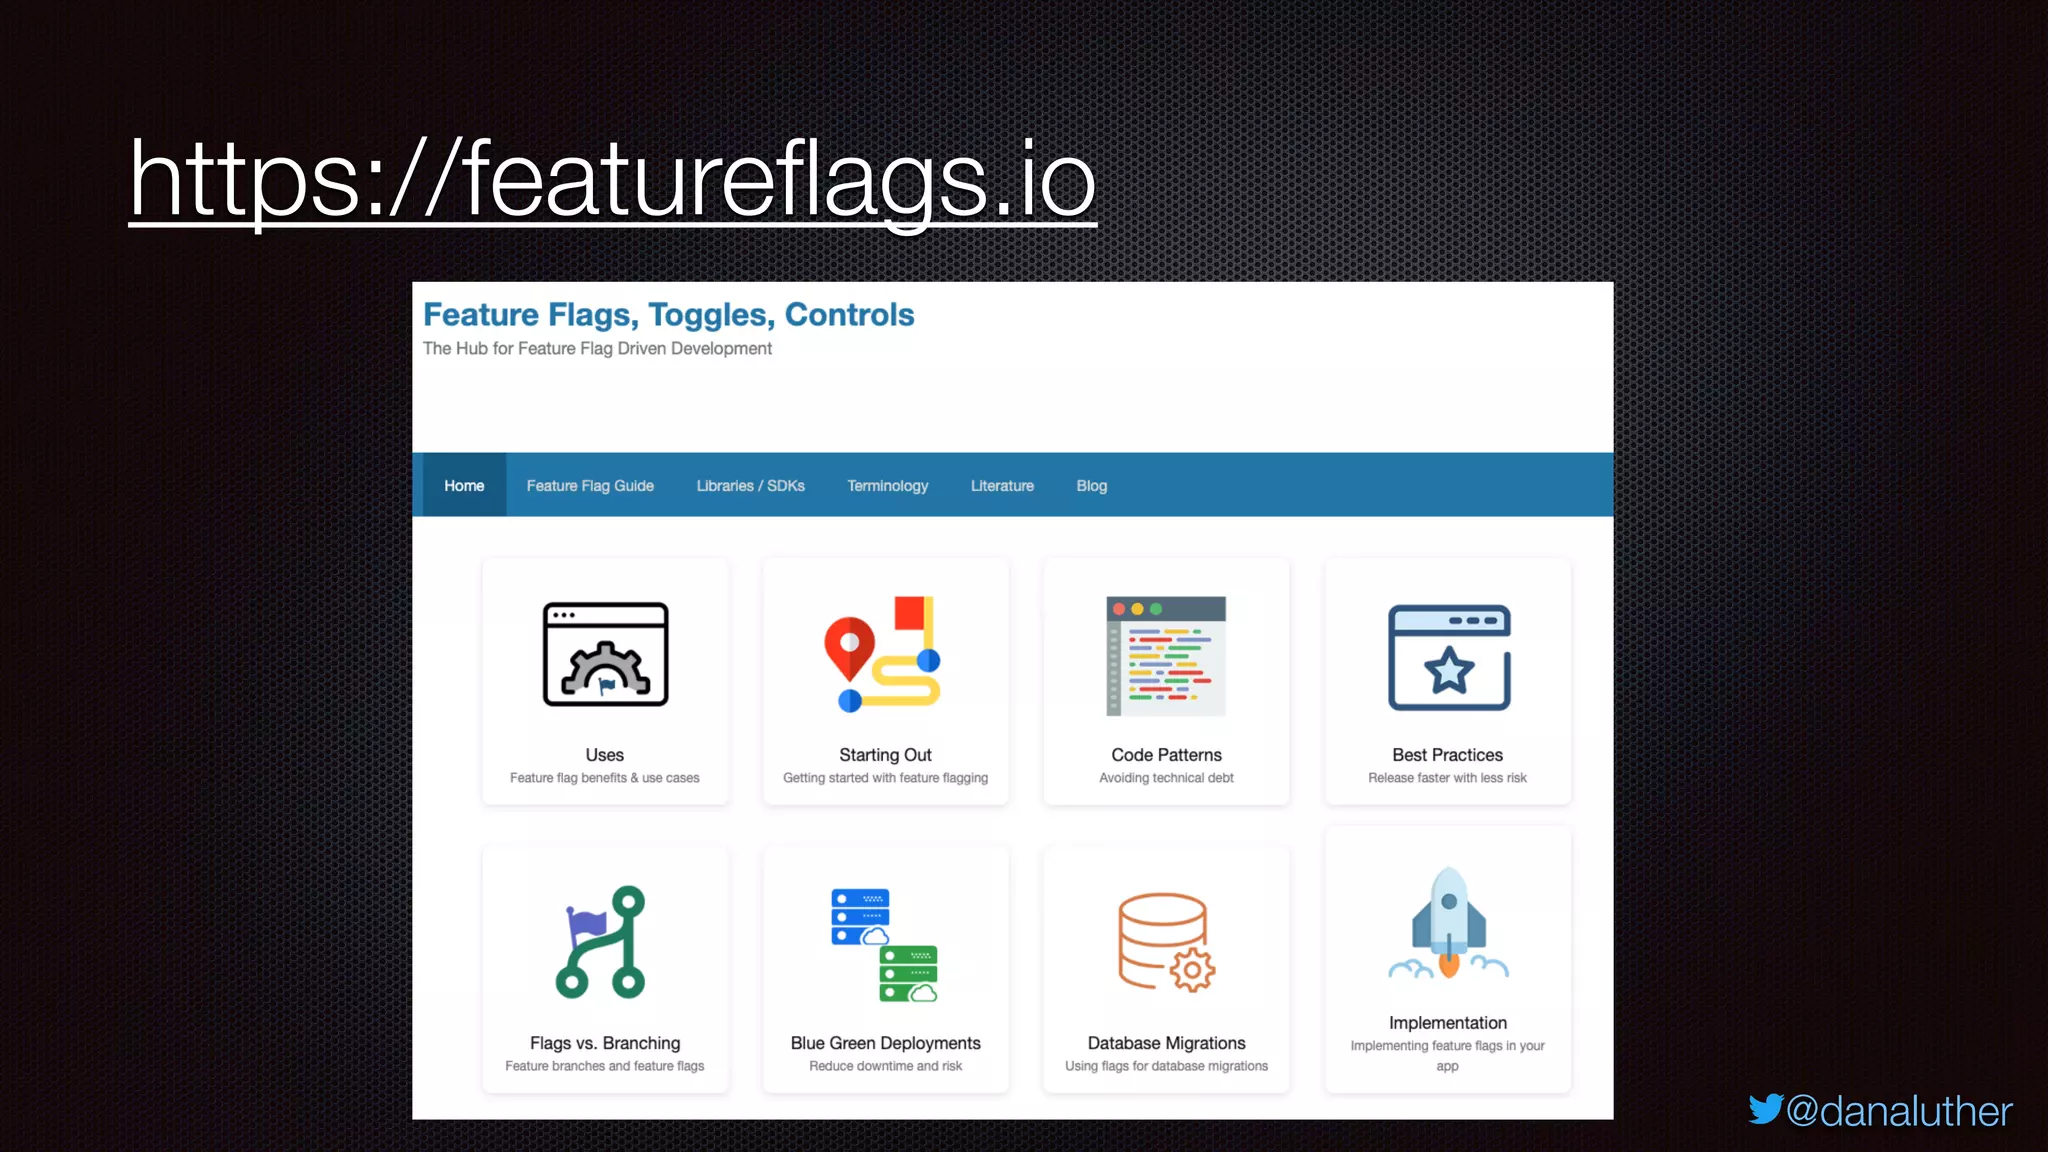The image size is (2048, 1152).
Task: Open Blue Green Deployments title link
Action: click(885, 1043)
